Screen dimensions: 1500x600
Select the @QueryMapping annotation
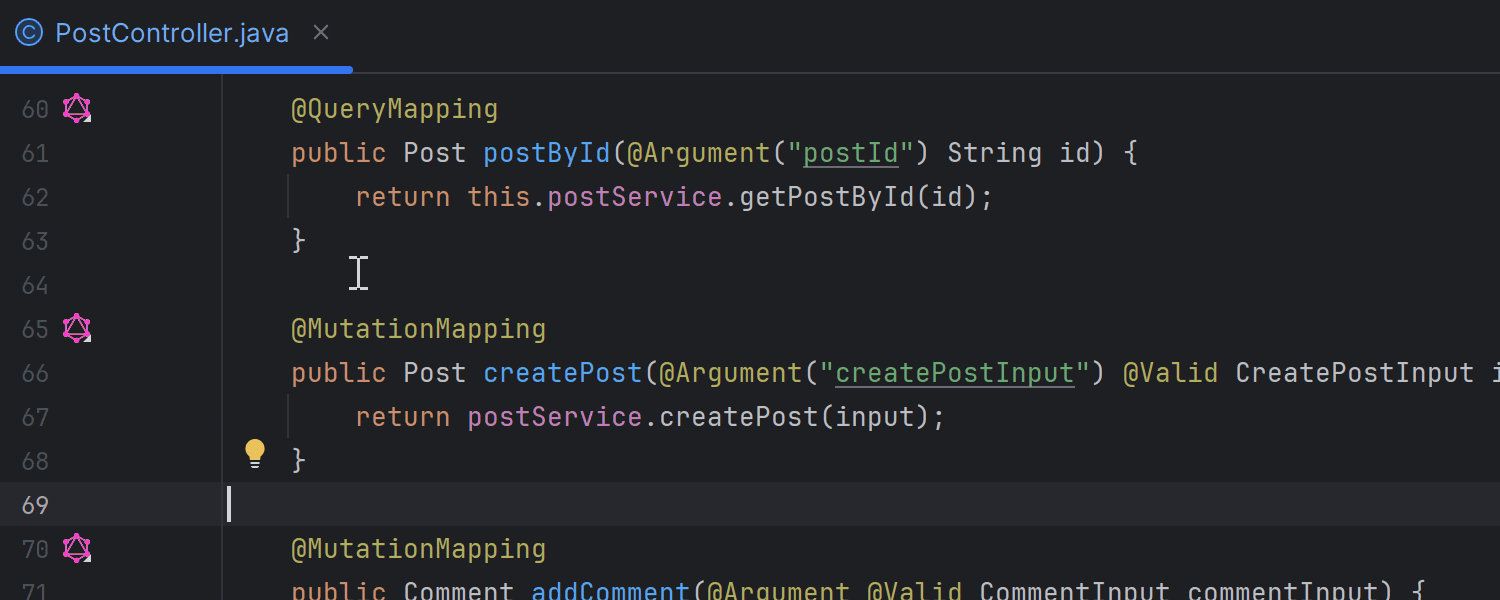[394, 108]
